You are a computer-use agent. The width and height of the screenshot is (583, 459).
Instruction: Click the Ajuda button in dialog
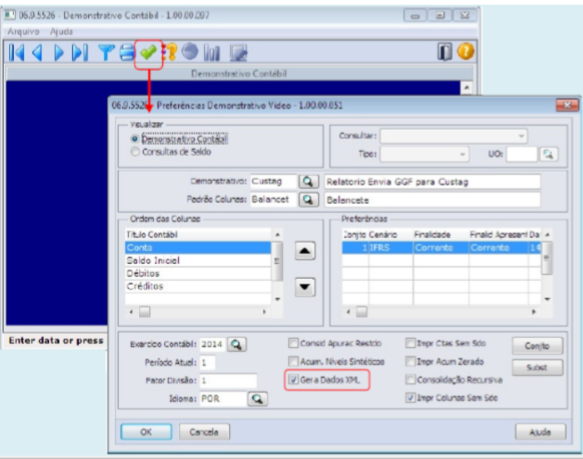[x=540, y=432]
